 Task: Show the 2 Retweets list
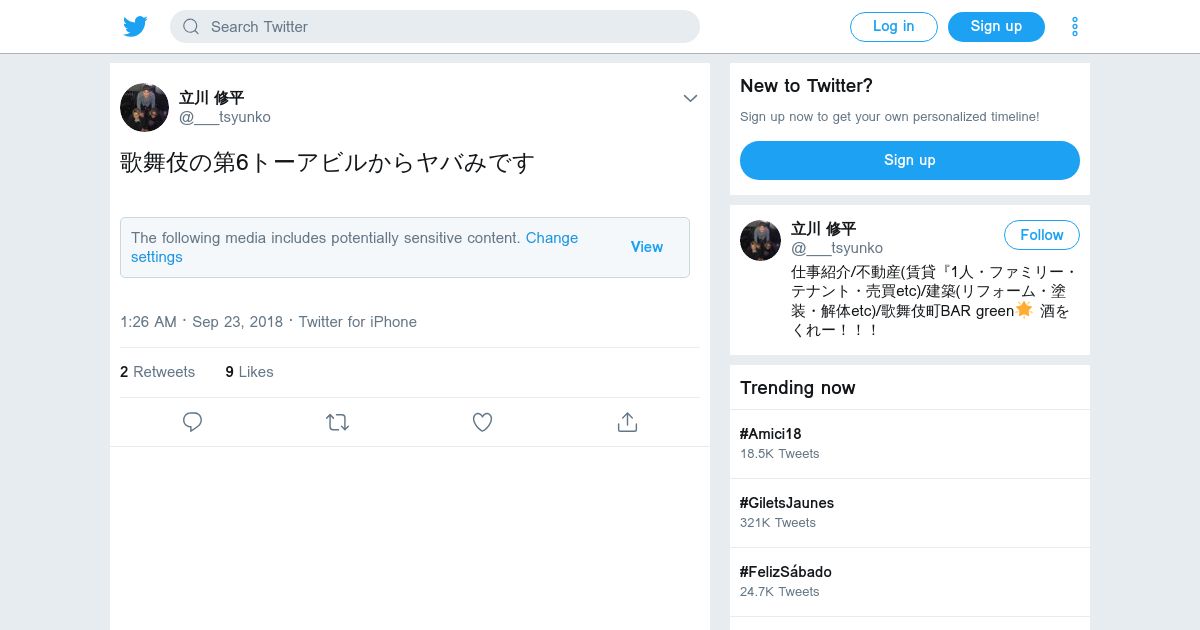point(157,372)
